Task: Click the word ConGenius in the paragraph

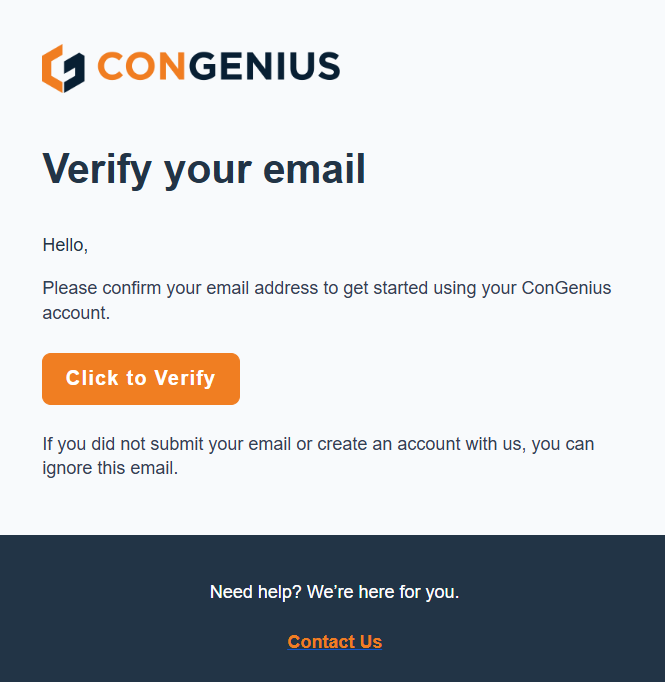Action: (x=566, y=288)
